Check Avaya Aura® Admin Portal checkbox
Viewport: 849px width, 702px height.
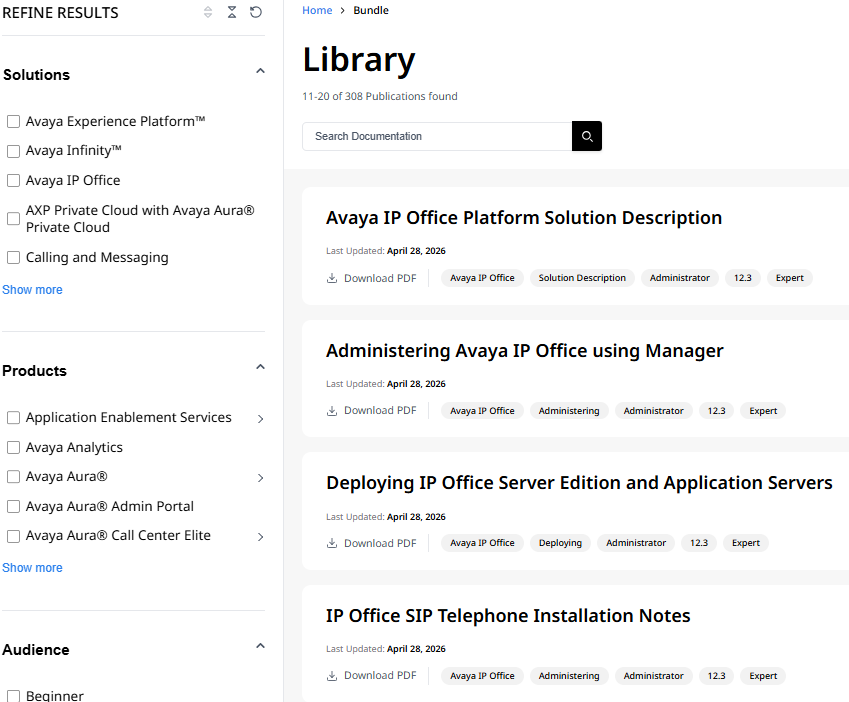[14, 507]
